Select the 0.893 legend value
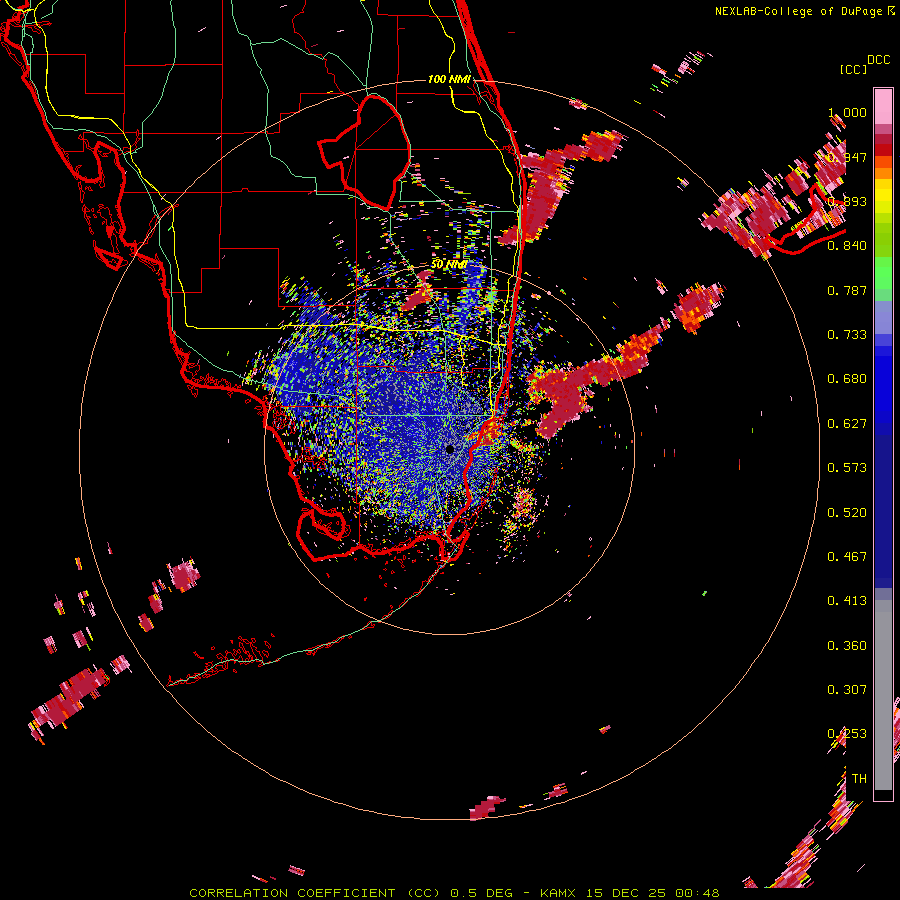Image resolution: width=900 pixels, height=900 pixels. pos(847,201)
